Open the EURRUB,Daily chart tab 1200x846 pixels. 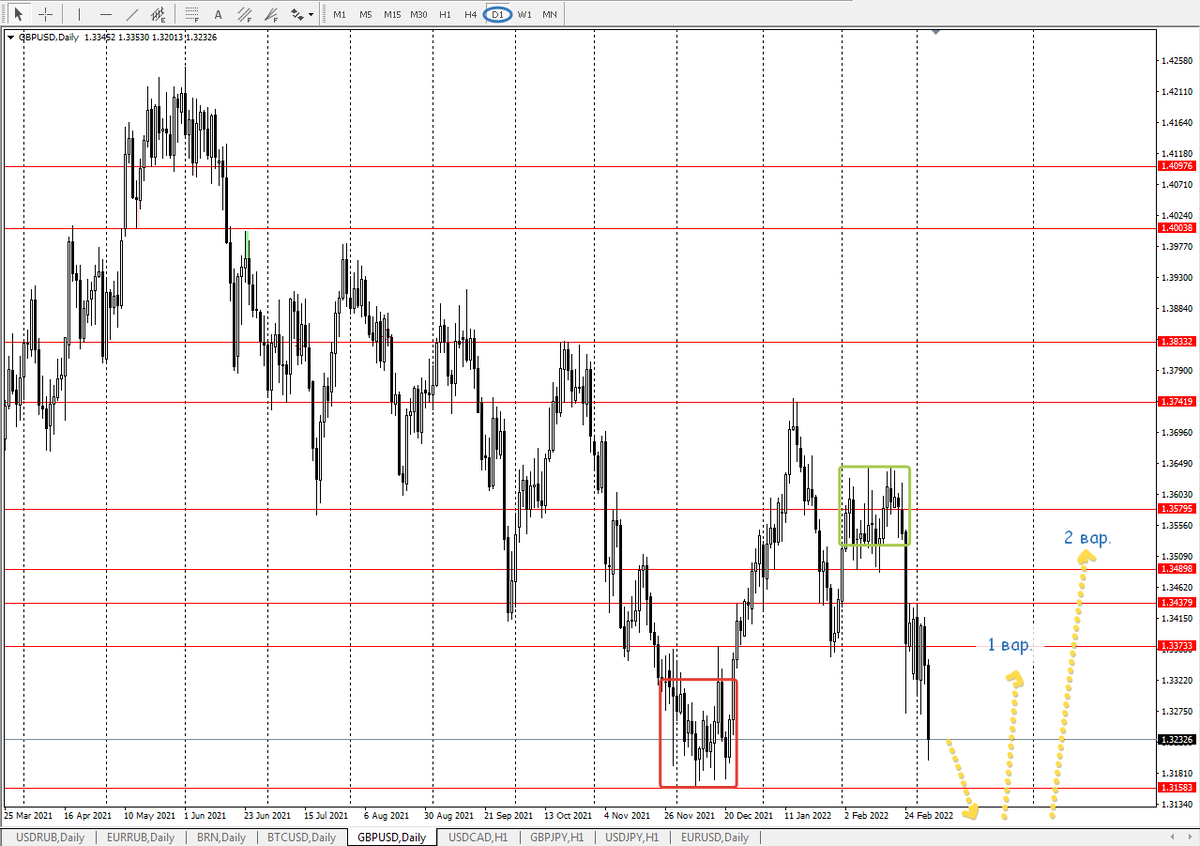point(141,837)
